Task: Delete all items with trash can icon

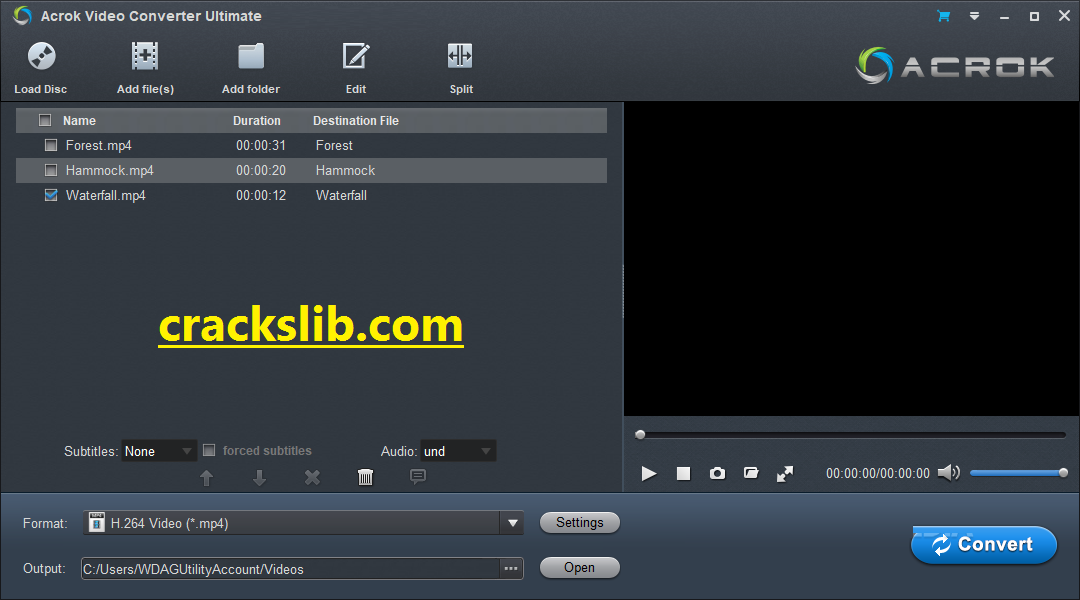Action: (365, 477)
